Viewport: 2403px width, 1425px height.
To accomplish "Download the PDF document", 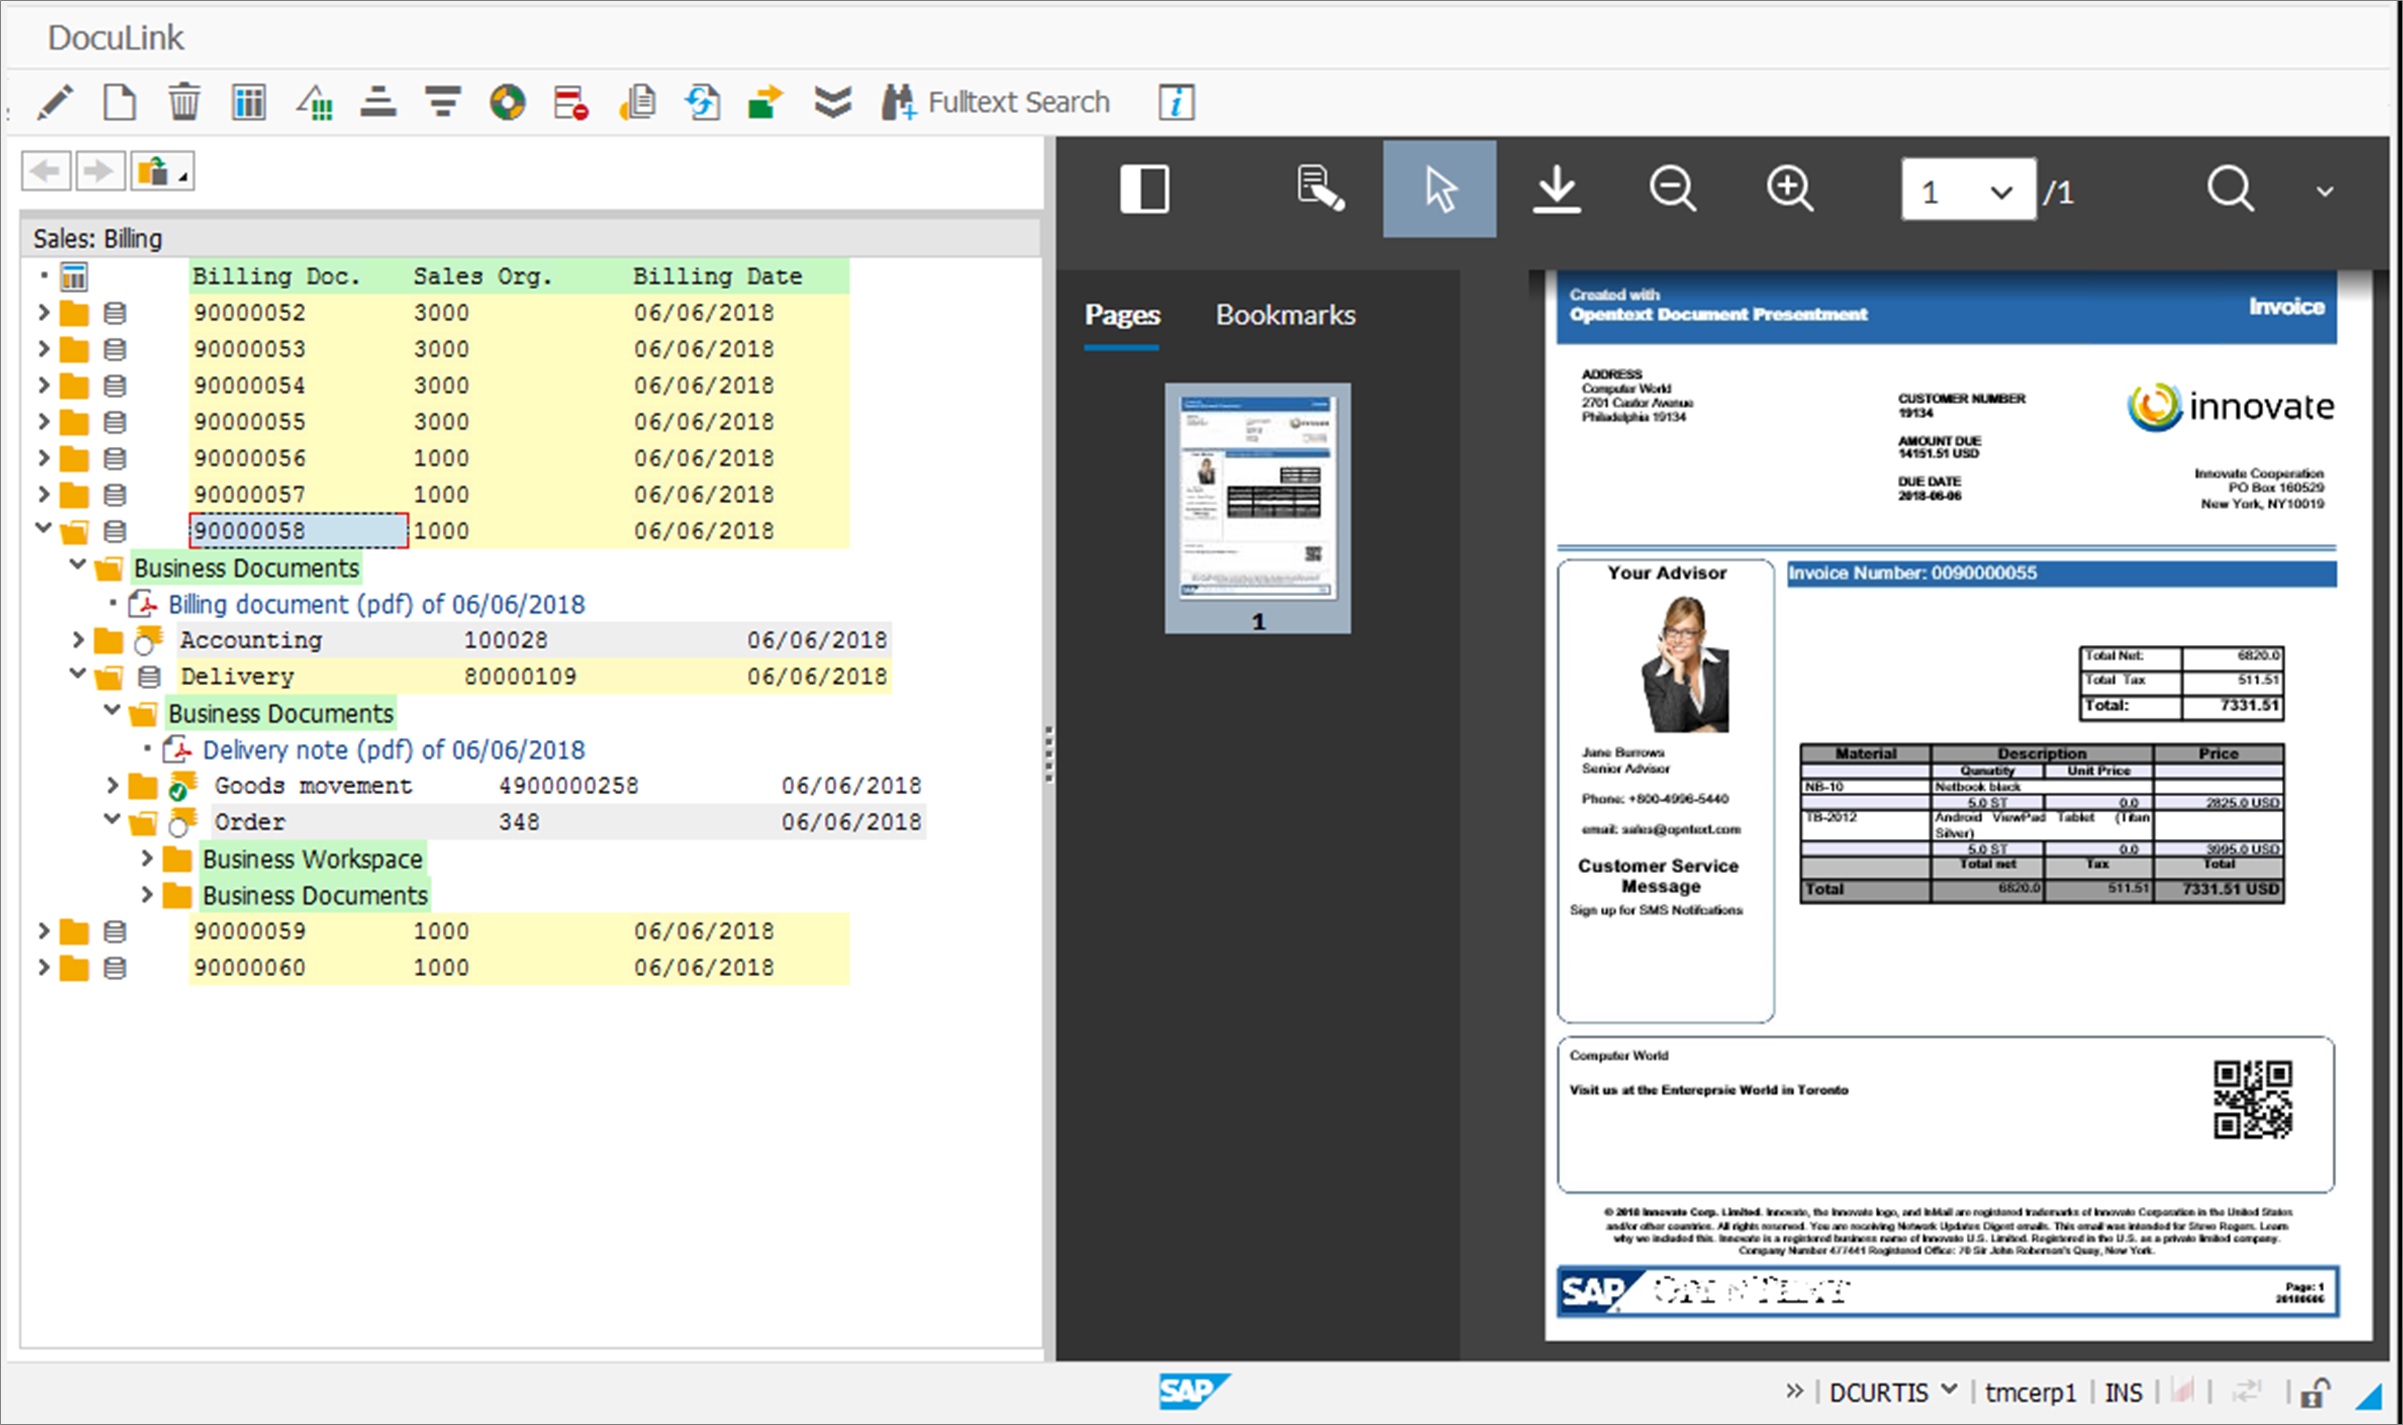I will coord(1556,189).
